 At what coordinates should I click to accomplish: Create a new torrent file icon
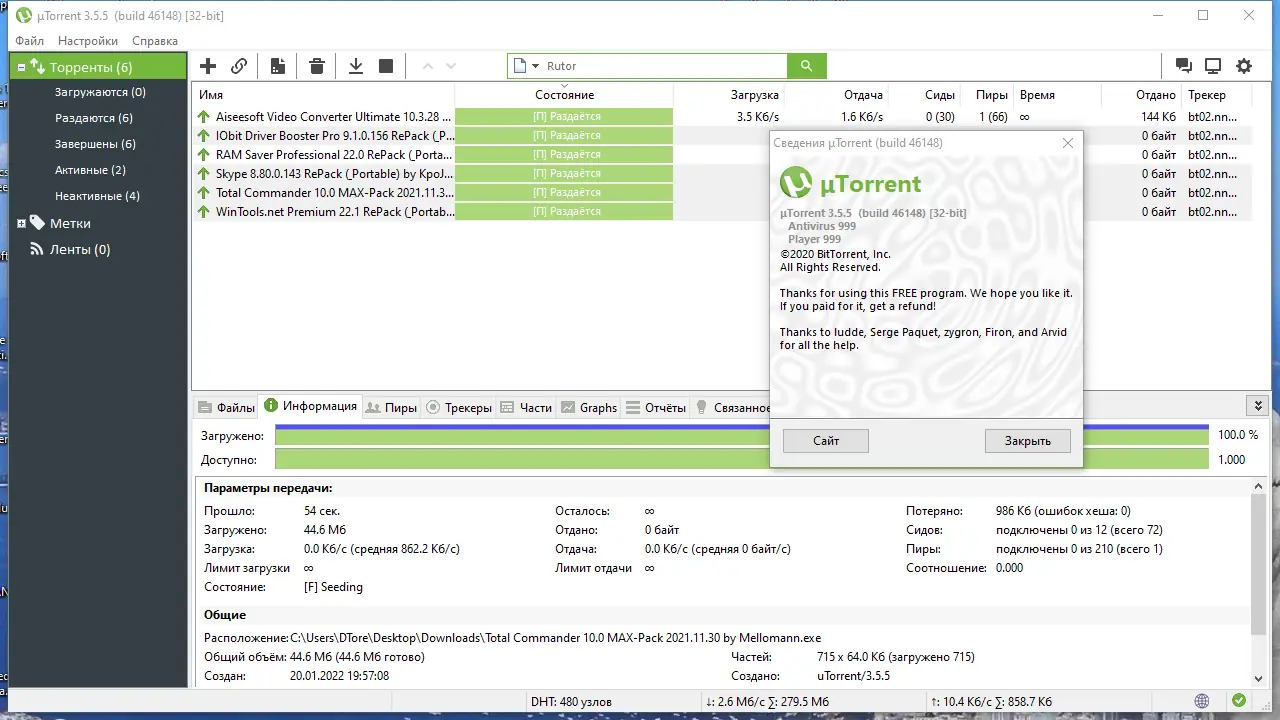point(277,65)
